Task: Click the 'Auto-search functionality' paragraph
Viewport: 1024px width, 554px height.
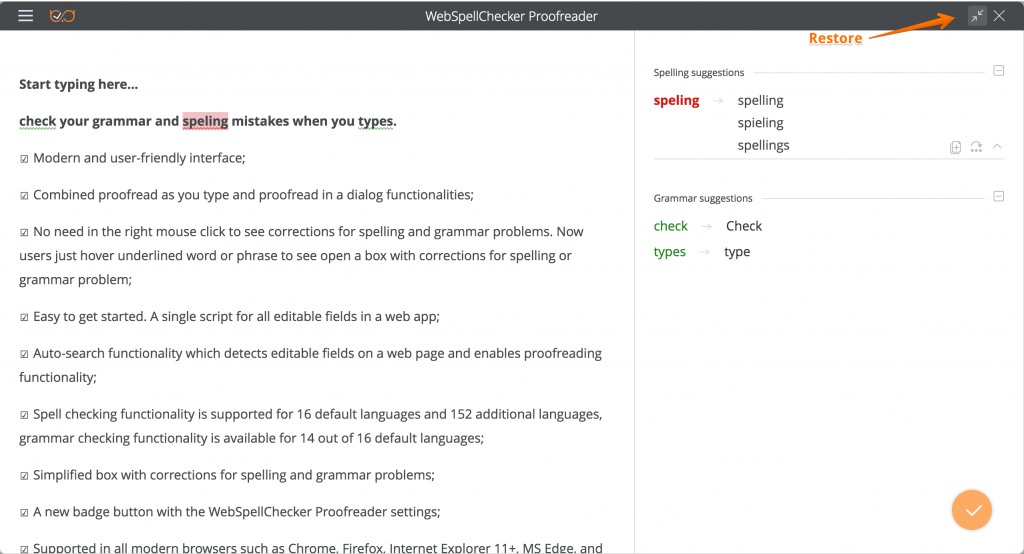Action: [x=311, y=365]
